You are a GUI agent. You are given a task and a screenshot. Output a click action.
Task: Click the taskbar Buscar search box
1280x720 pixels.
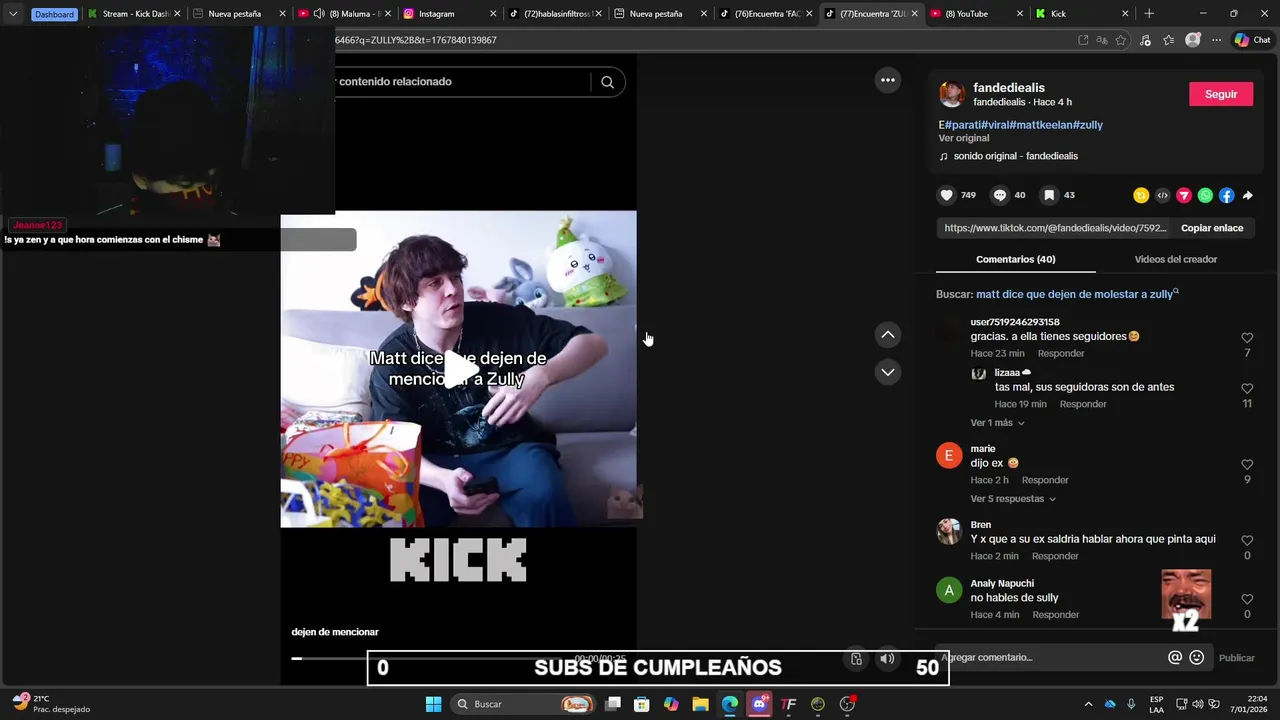523,704
